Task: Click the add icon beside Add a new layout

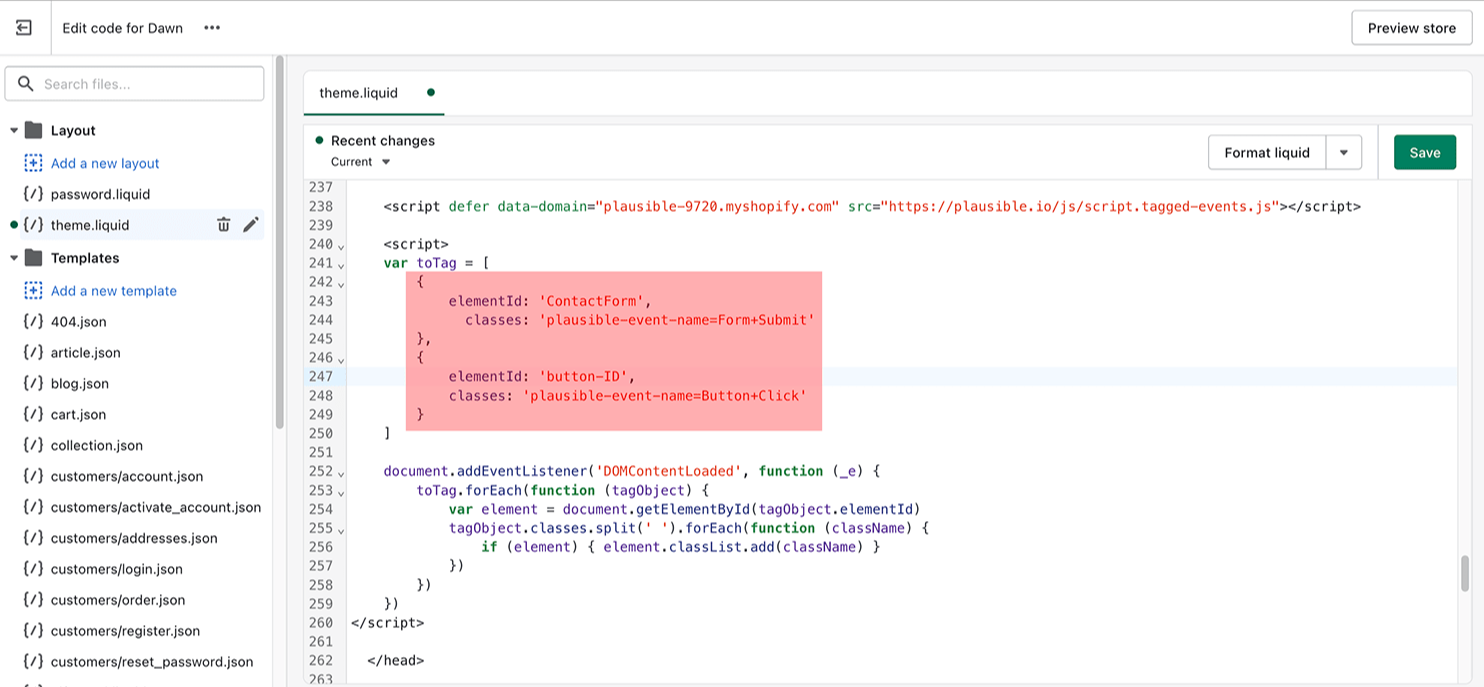Action: (x=33, y=162)
